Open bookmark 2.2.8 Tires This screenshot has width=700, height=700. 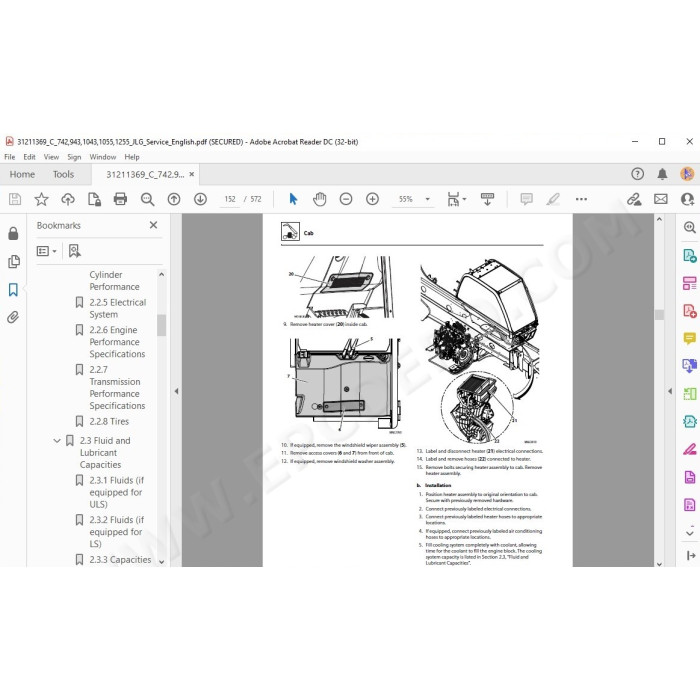click(x=109, y=421)
